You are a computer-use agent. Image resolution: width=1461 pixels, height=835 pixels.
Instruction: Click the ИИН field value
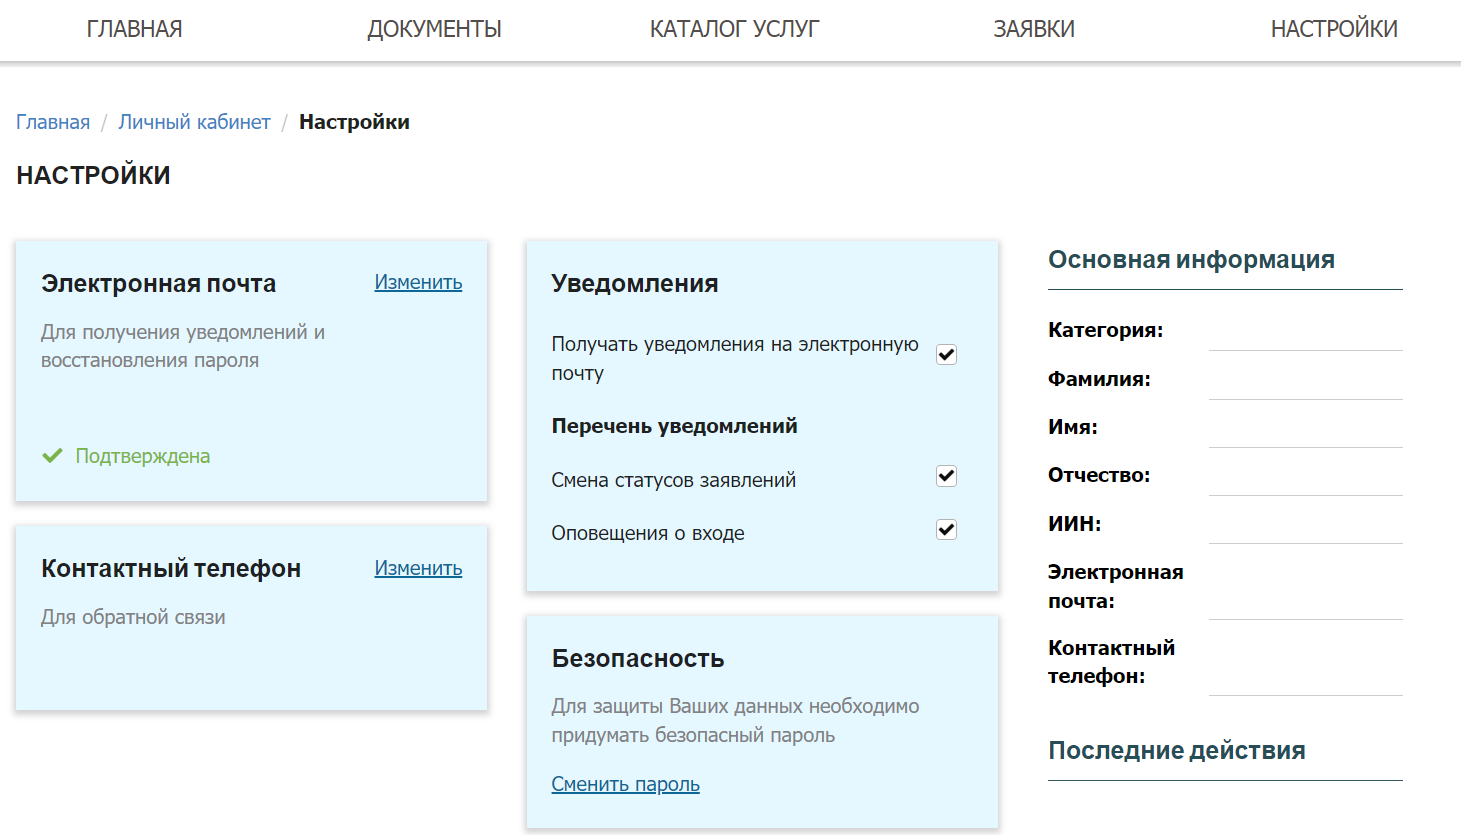pyautogui.click(x=1305, y=524)
